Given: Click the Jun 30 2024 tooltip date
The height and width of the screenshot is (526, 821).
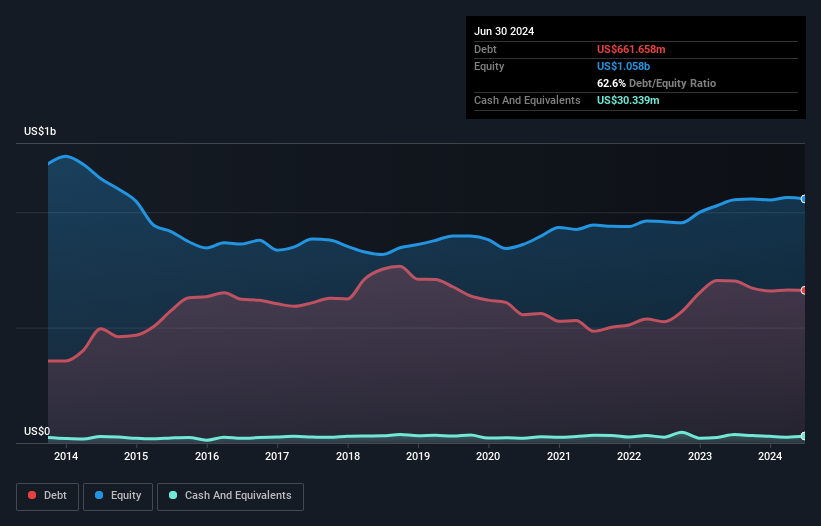Looking at the screenshot, I should tap(504, 31).
